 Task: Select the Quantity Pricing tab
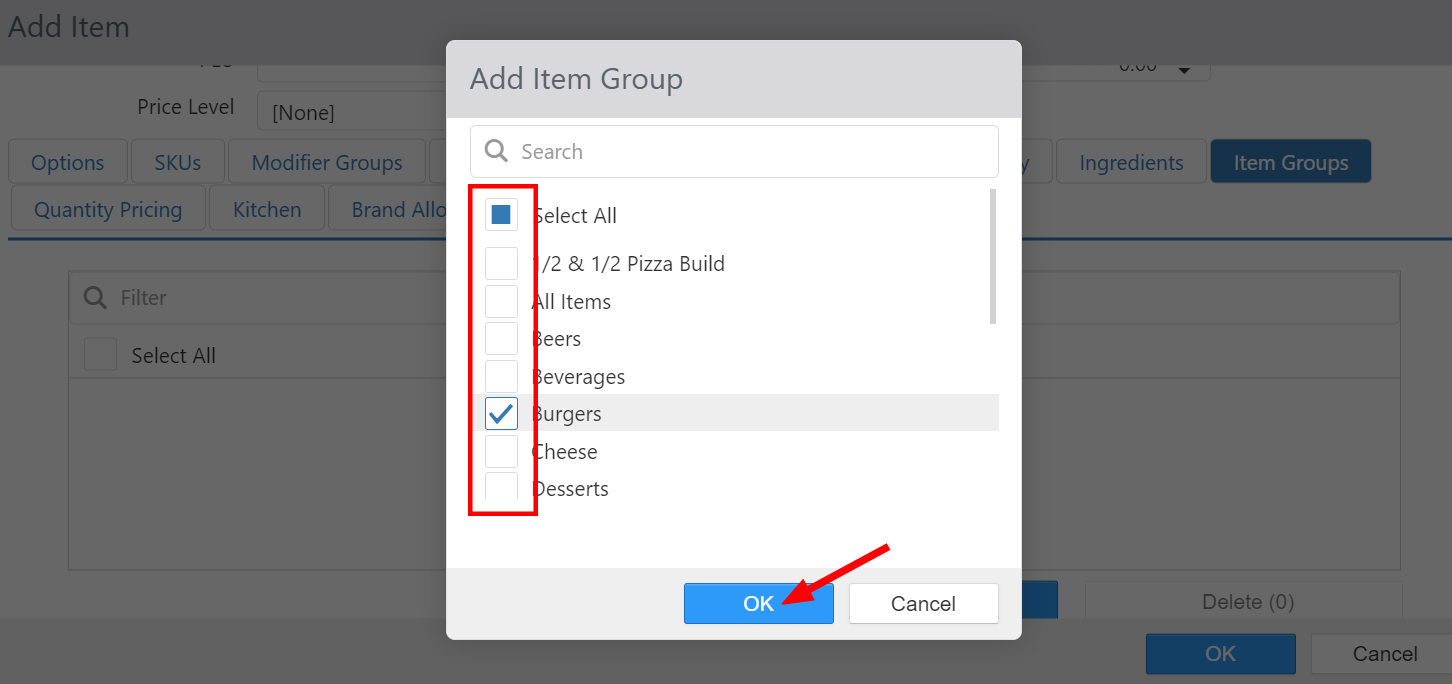click(108, 209)
